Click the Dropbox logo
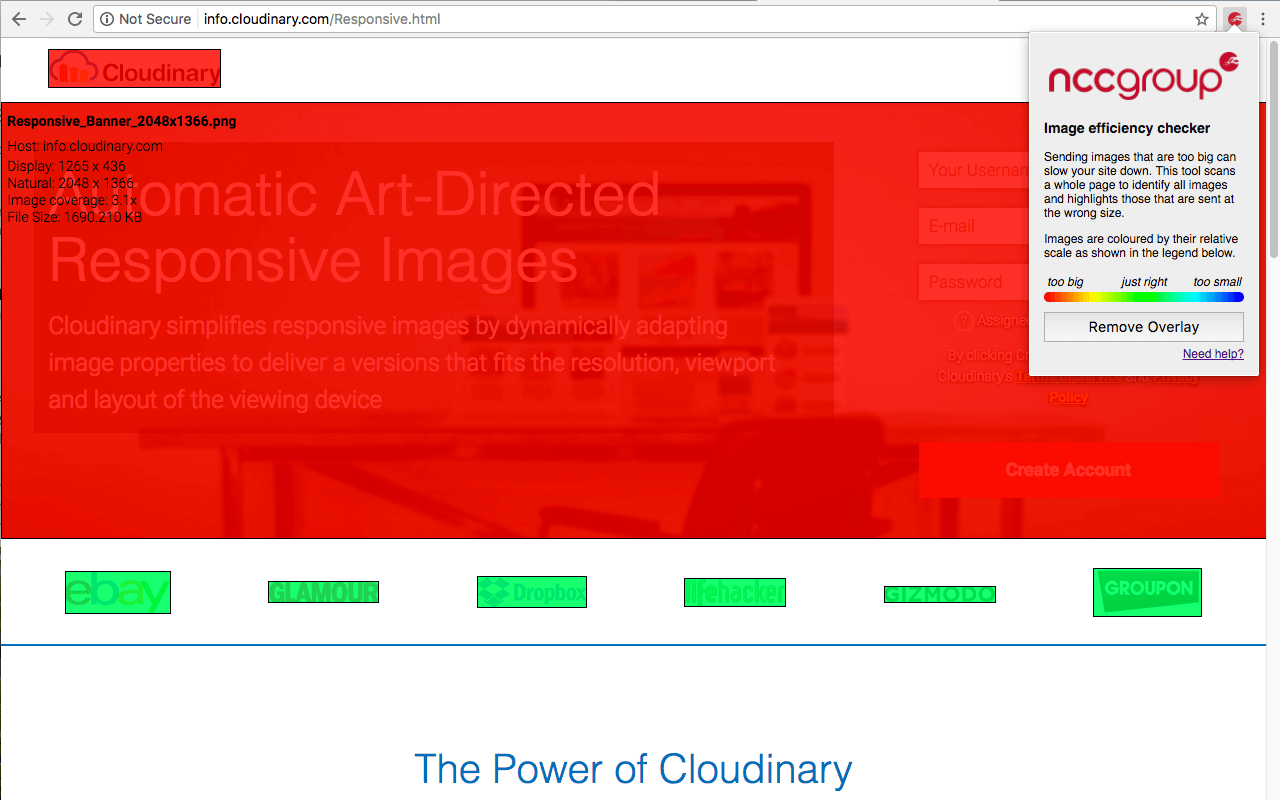Viewport: 1280px width, 800px height. click(532, 592)
